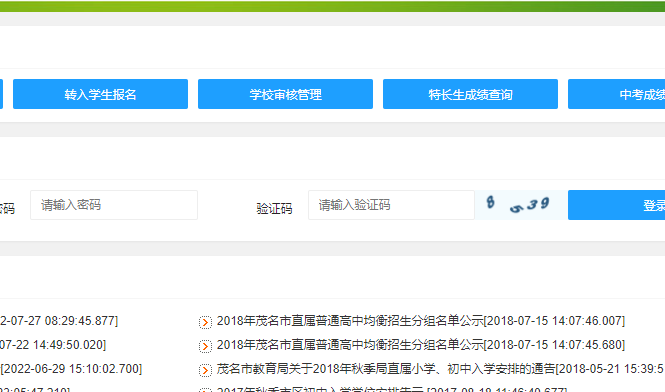Viewport: 665px width, 392px height.
Task: Focus the 请输入密码 password field
Action: 114,205
